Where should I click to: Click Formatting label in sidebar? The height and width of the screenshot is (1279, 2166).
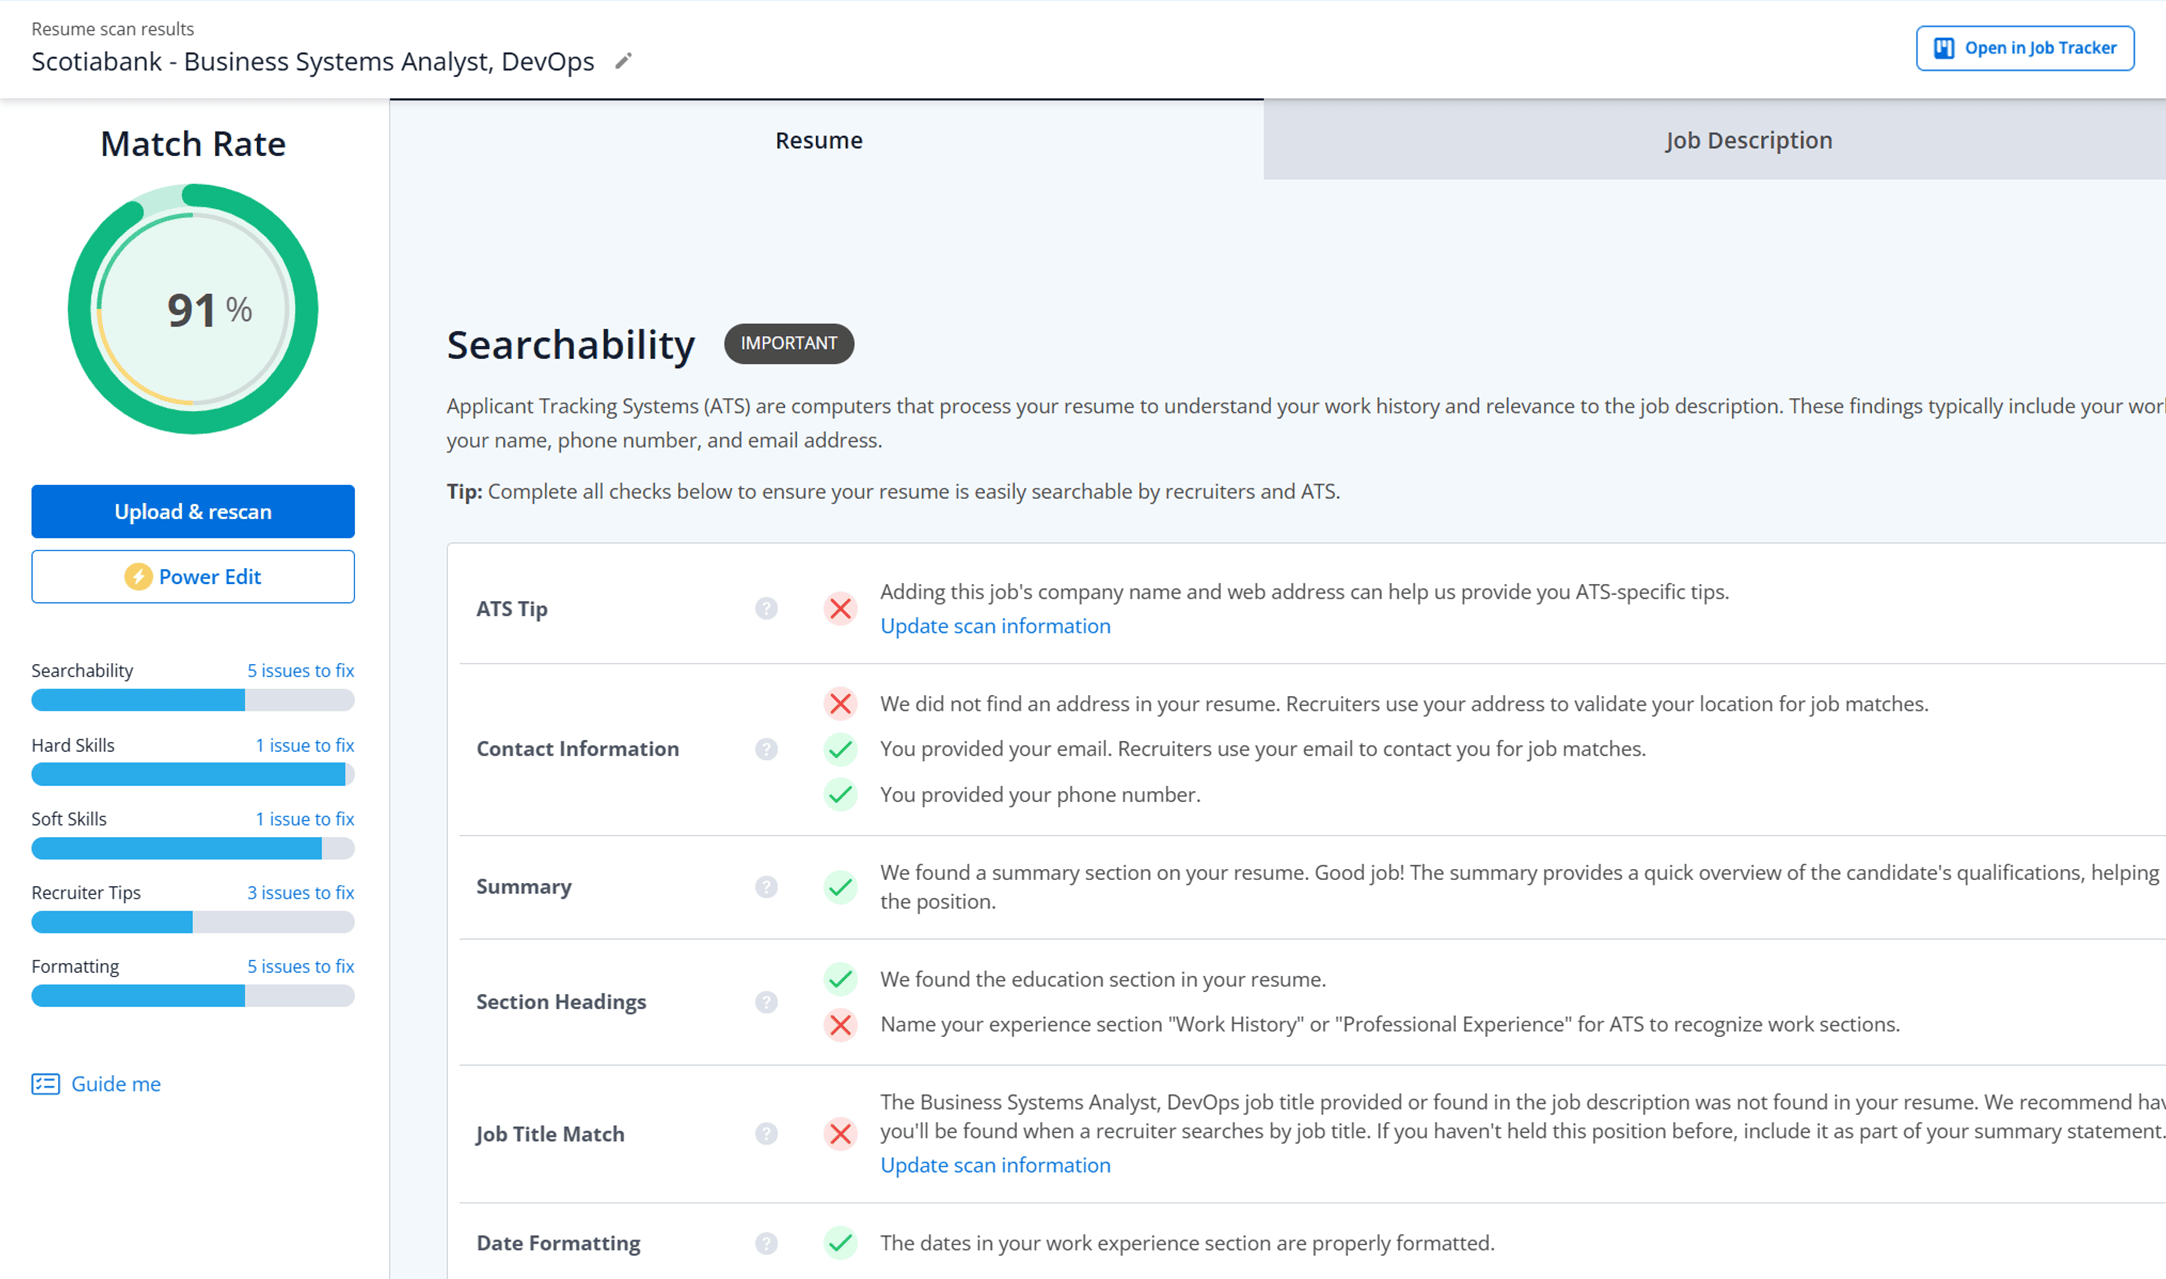pos(75,967)
